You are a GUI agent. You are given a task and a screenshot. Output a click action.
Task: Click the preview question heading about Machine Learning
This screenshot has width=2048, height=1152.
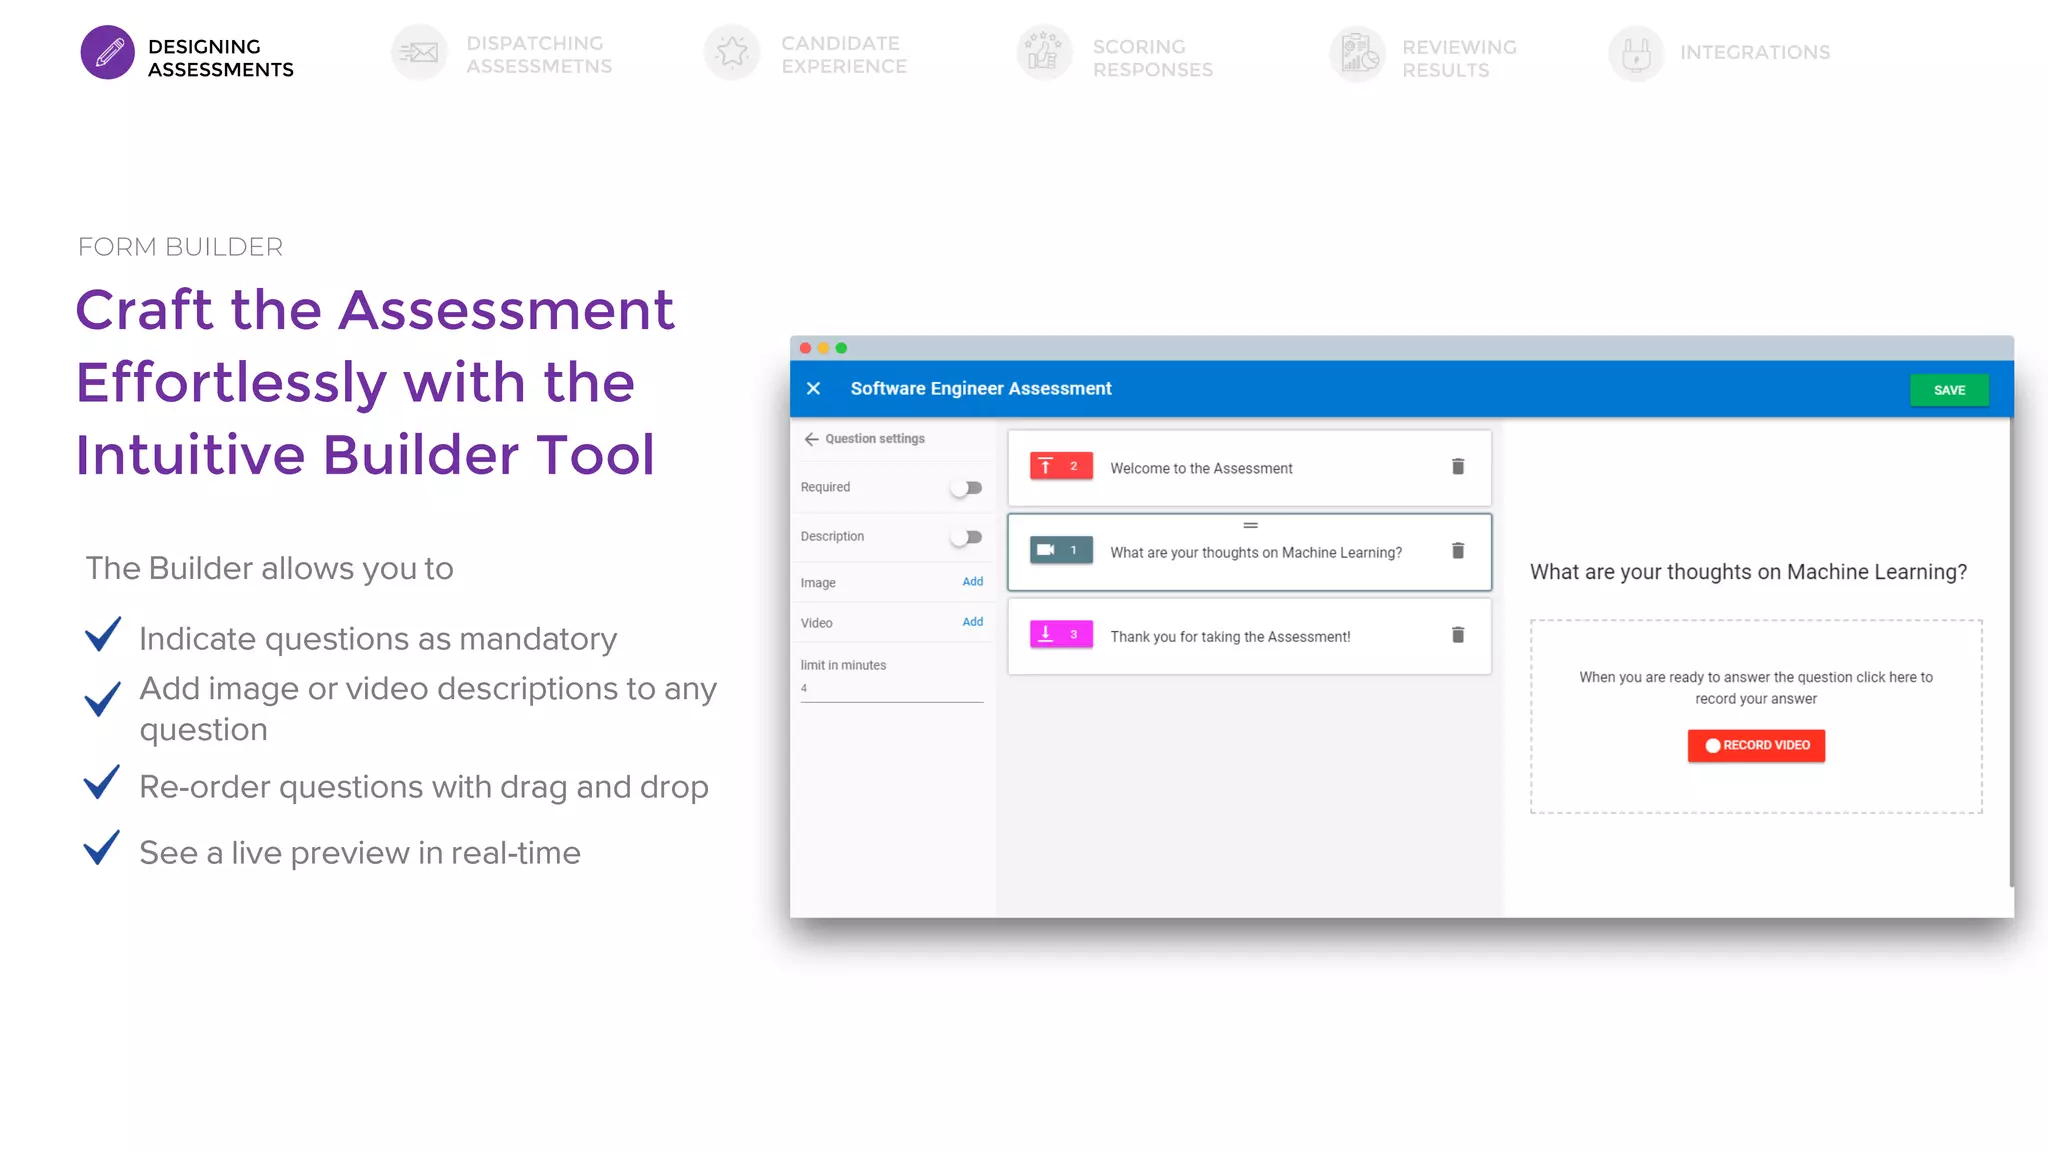pyautogui.click(x=1748, y=572)
